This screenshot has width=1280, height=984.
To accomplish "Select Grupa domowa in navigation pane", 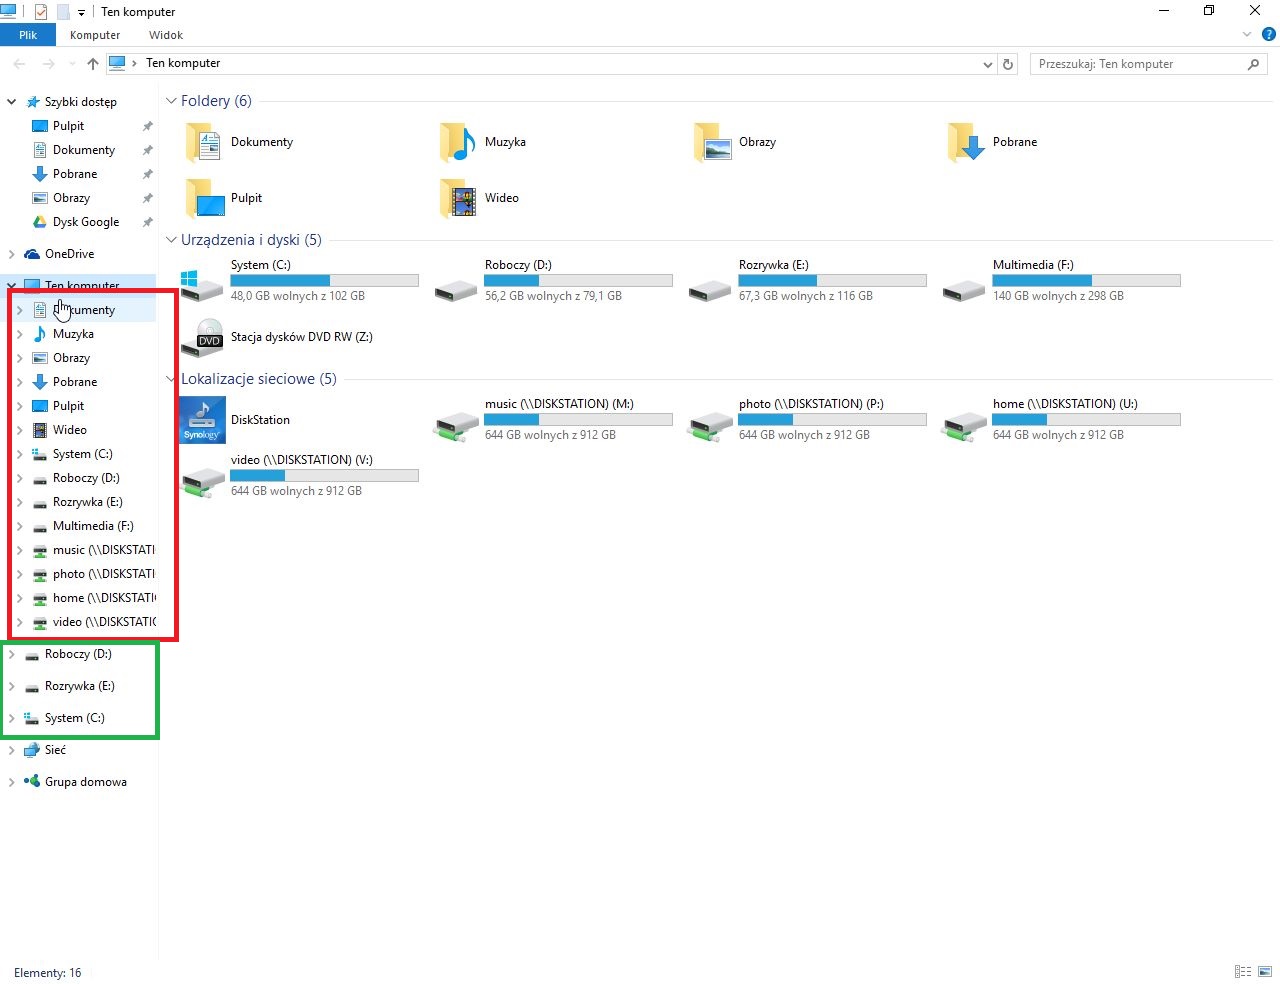I will (x=85, y=782).
